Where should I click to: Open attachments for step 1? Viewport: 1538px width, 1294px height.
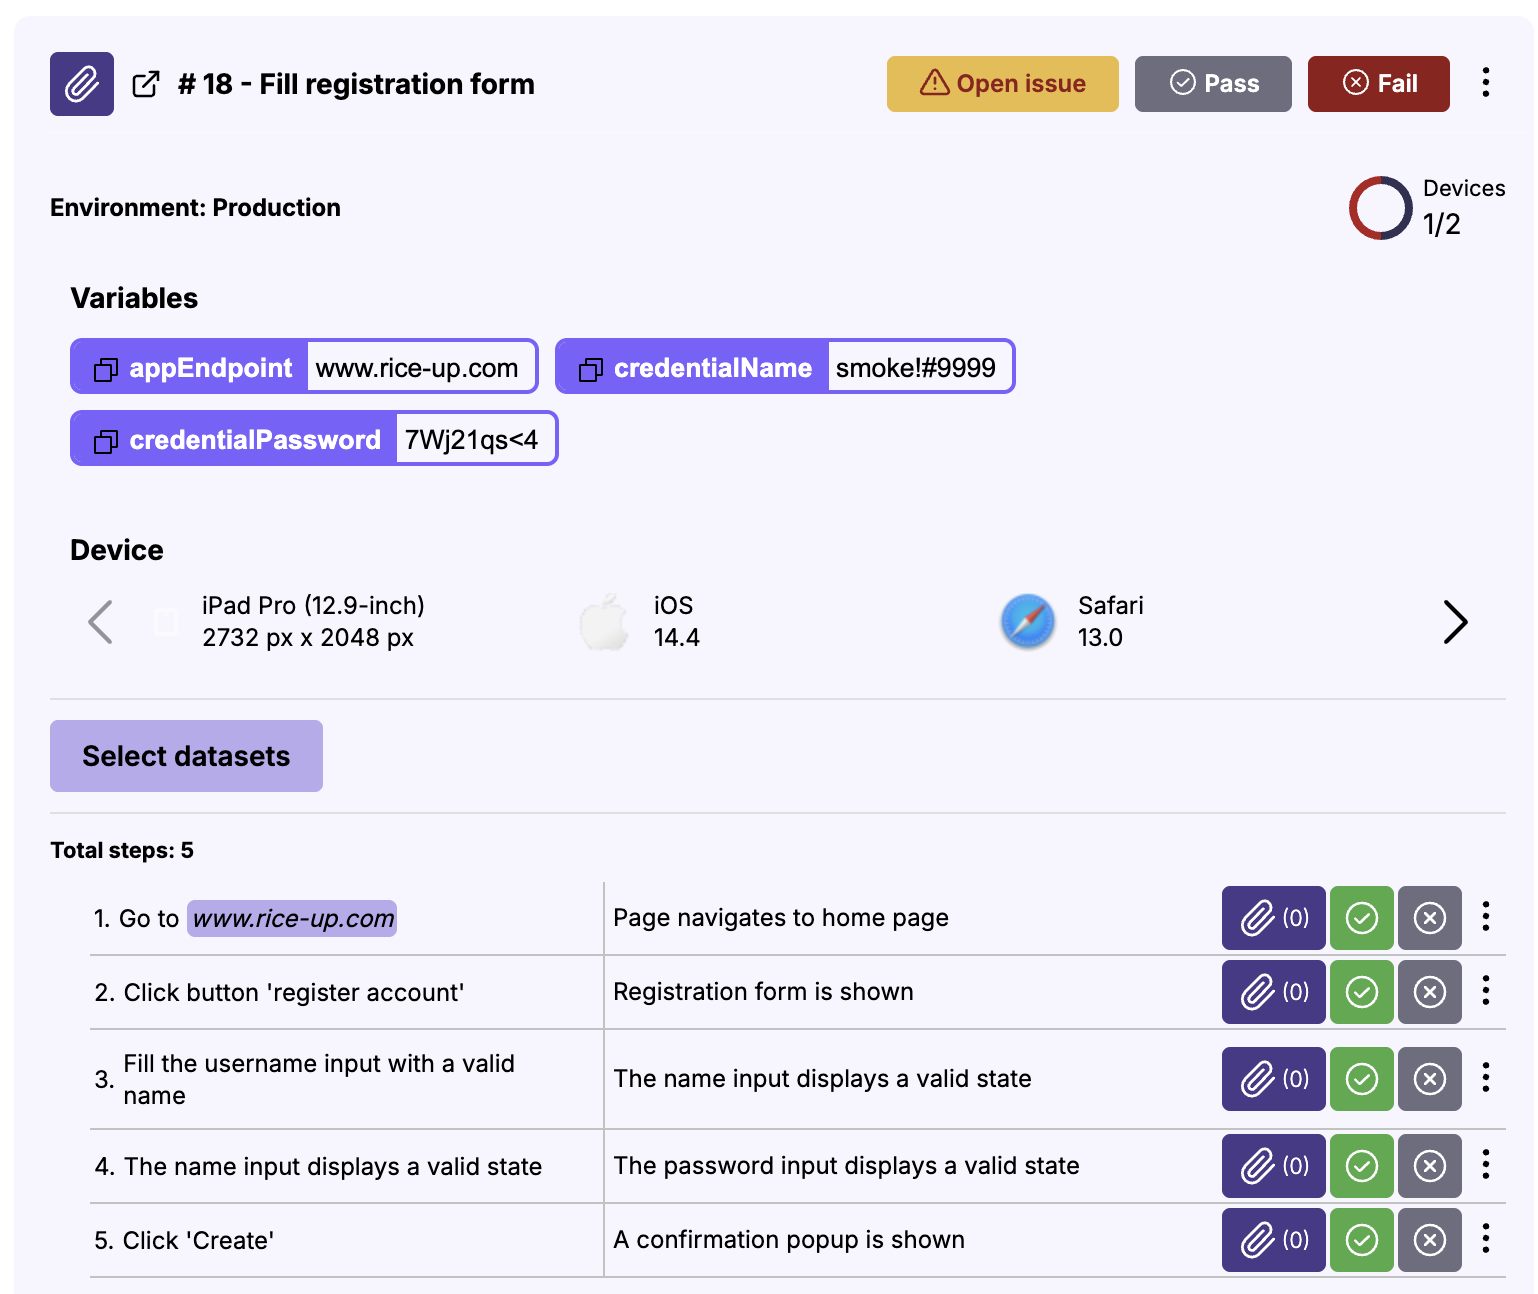1273,917
